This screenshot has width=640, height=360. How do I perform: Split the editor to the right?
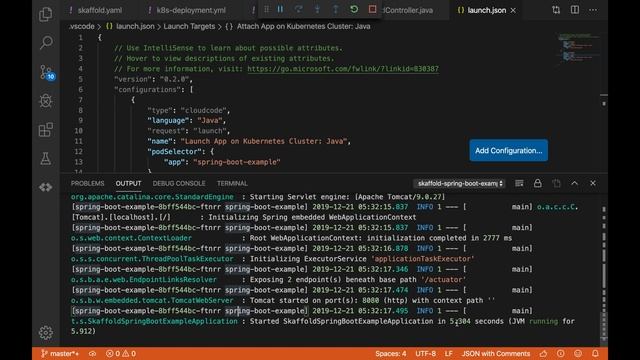(x=575, y=10)
